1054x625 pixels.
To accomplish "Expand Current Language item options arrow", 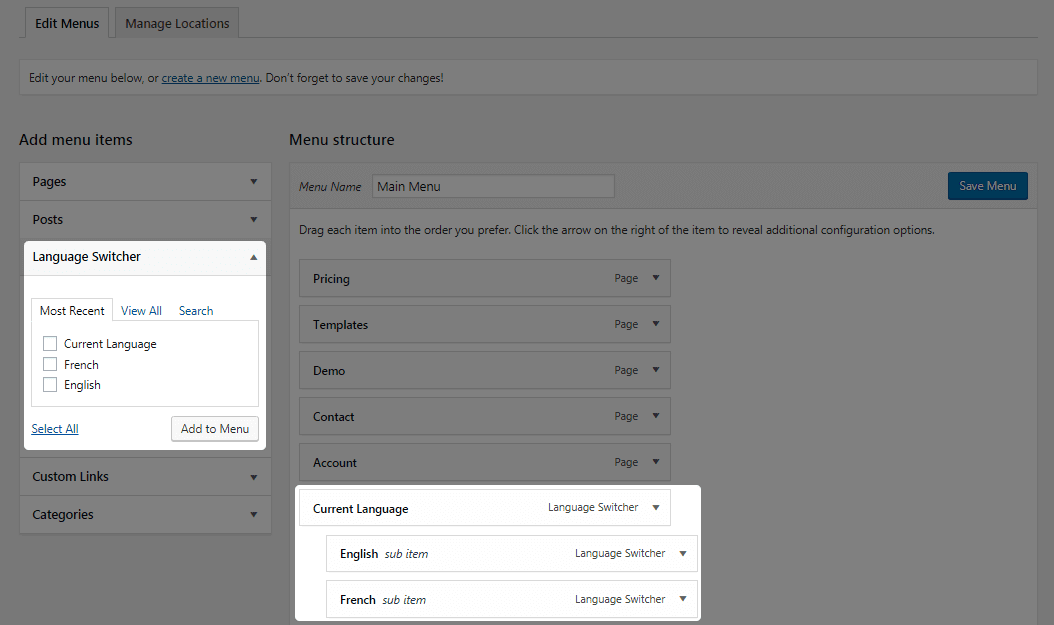I will tap(656, 508).
